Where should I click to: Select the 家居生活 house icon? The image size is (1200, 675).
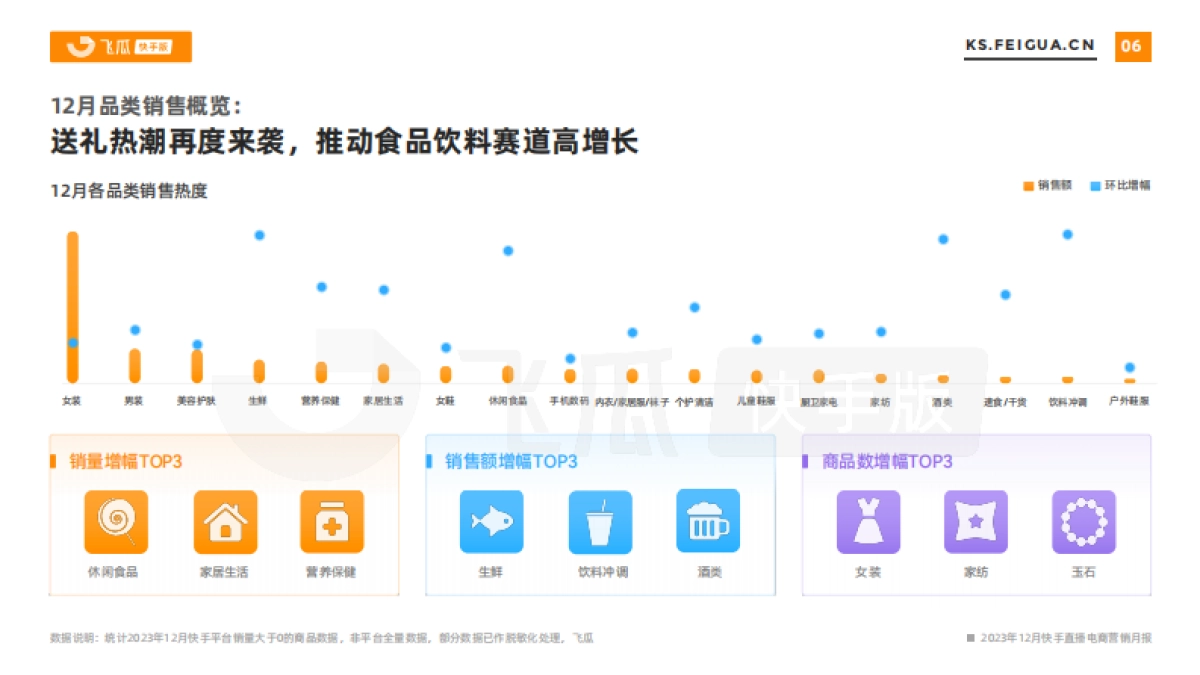click(x=224, y=520)
